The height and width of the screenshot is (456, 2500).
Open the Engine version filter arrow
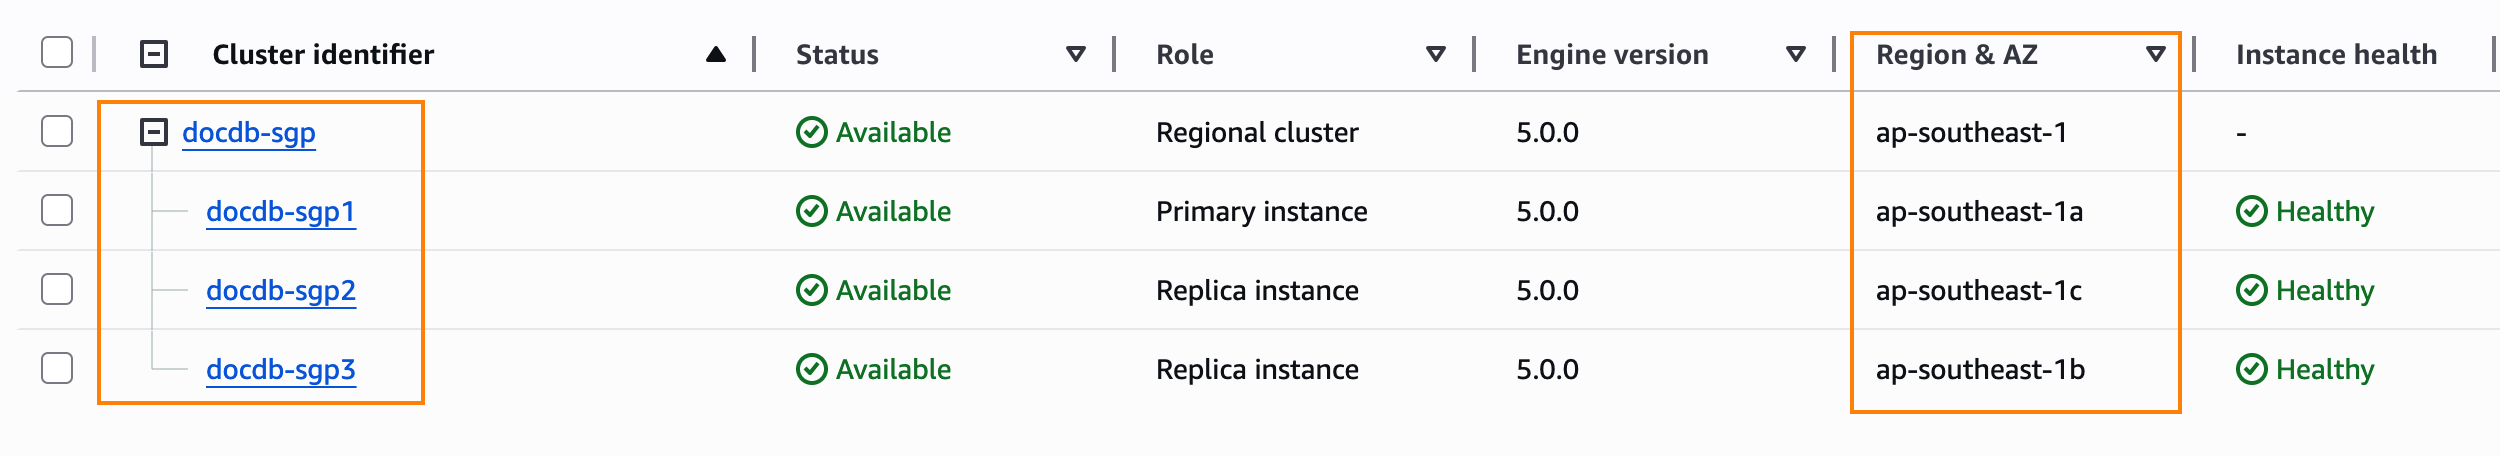click(x=1796, y=54)
